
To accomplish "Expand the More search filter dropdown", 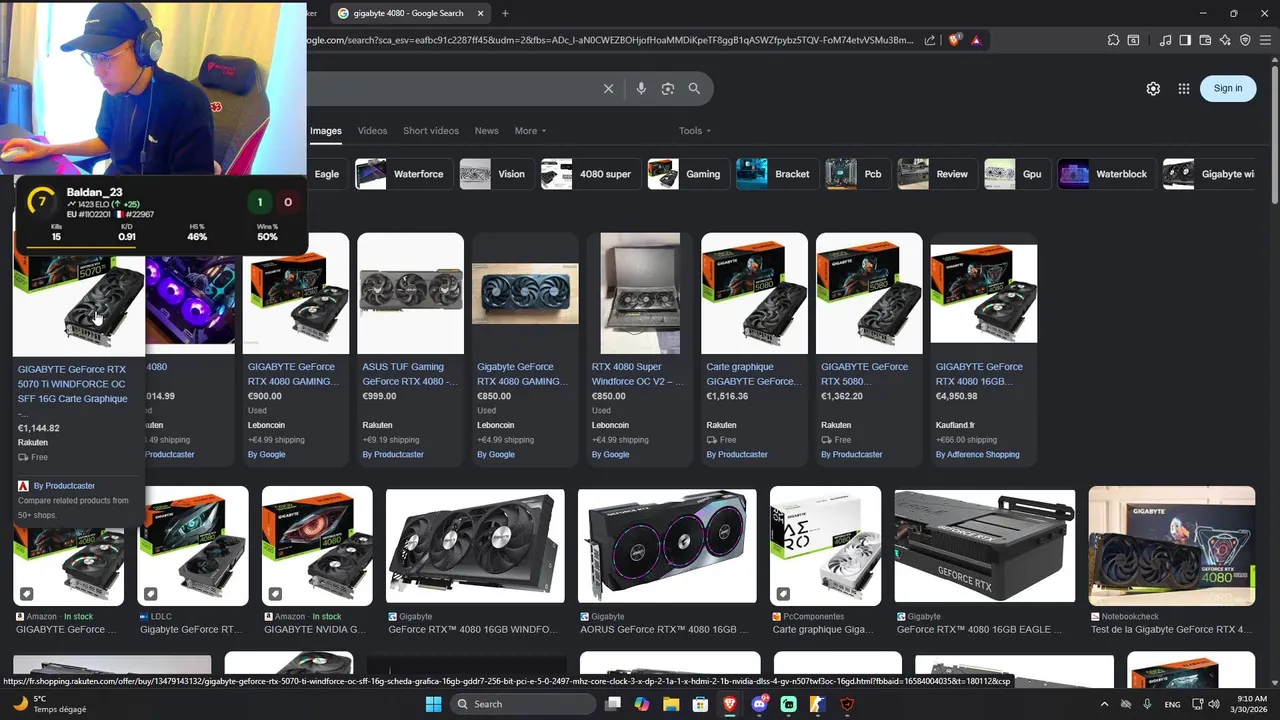I will pyautogui.click(x=530, y=131).
